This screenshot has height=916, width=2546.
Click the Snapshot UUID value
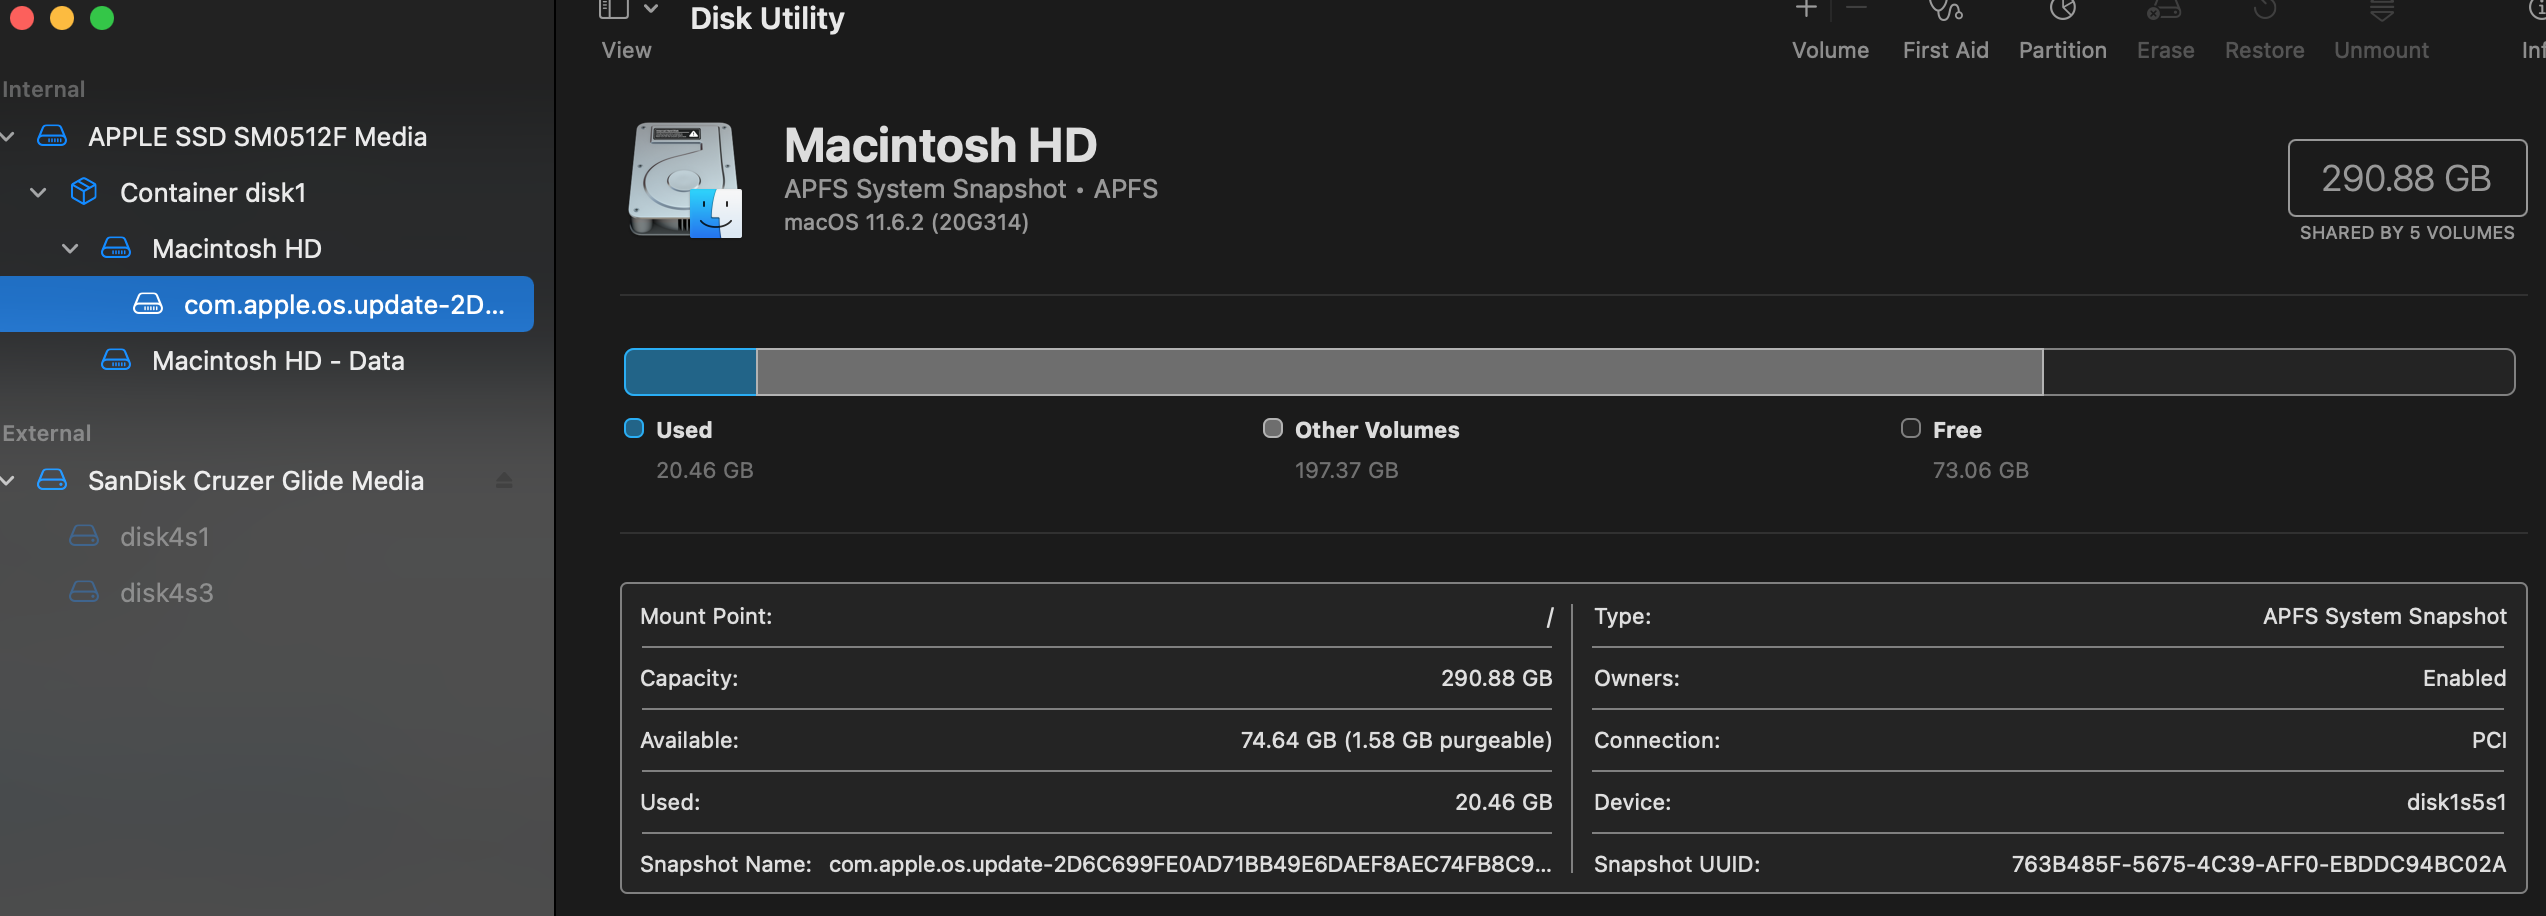pyautogui.click(x=2258, y=865)
